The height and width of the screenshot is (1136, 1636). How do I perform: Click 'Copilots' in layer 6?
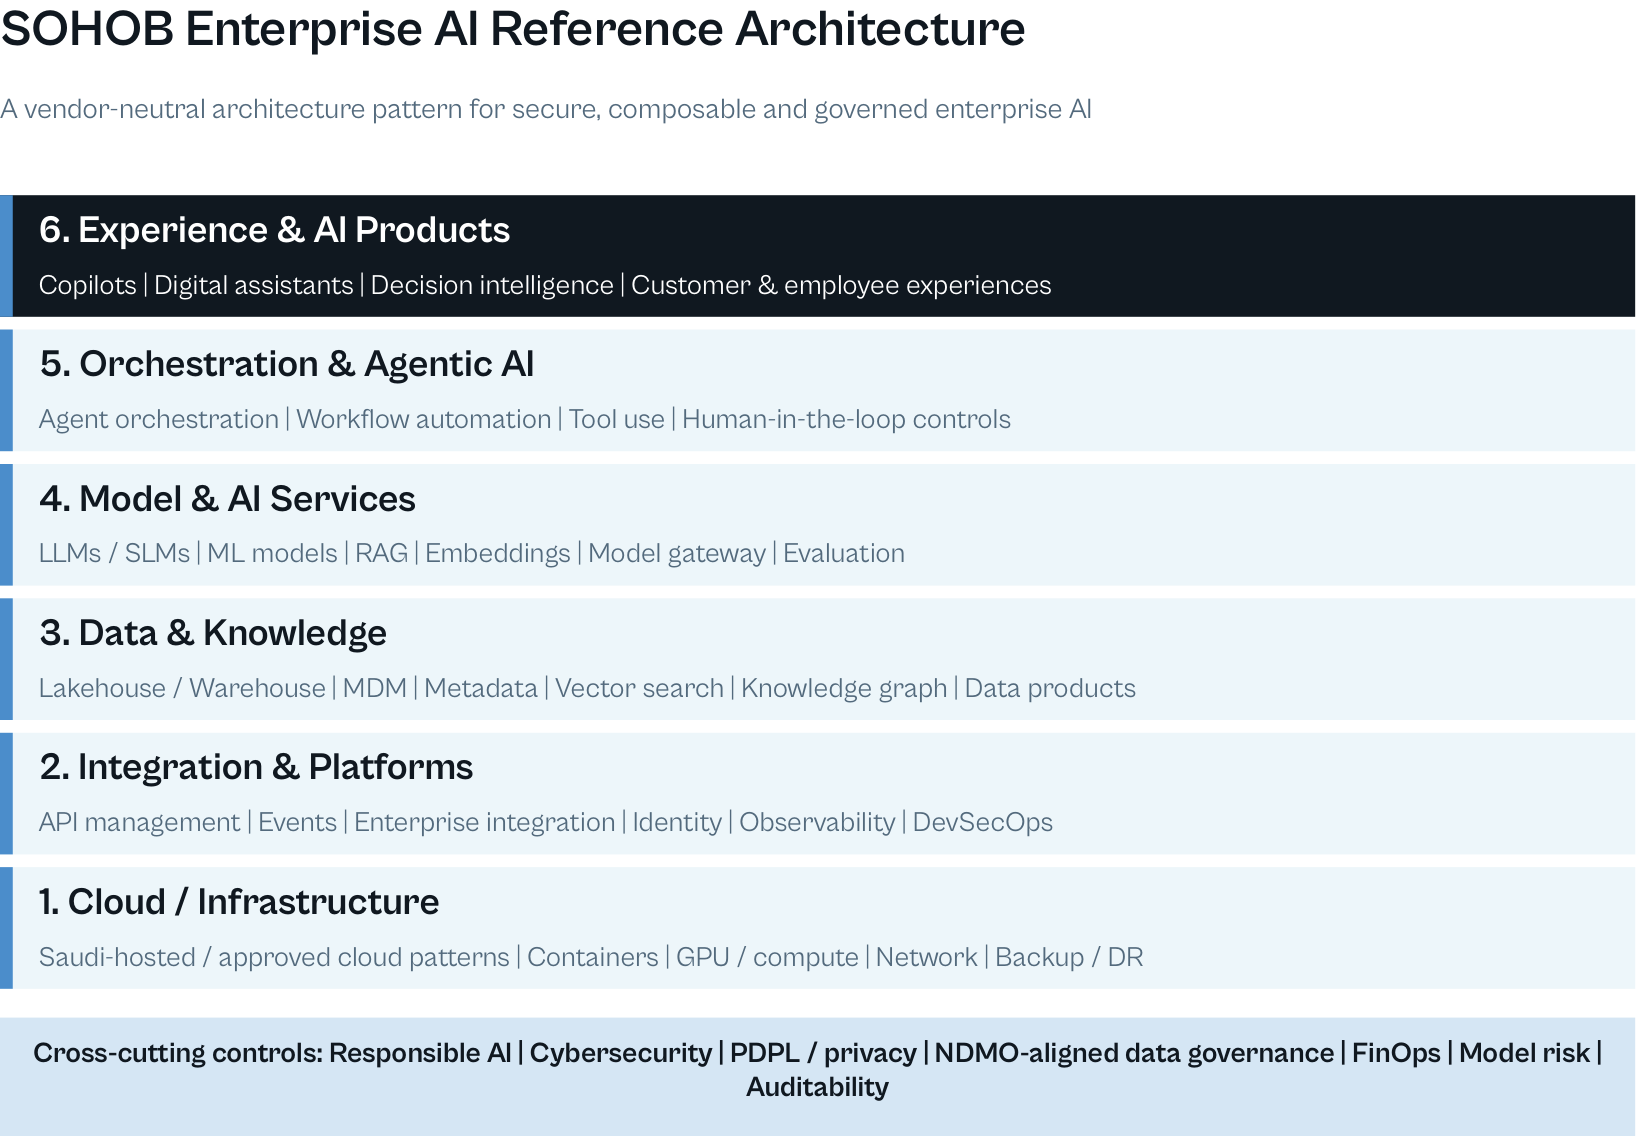pos(87,286)
